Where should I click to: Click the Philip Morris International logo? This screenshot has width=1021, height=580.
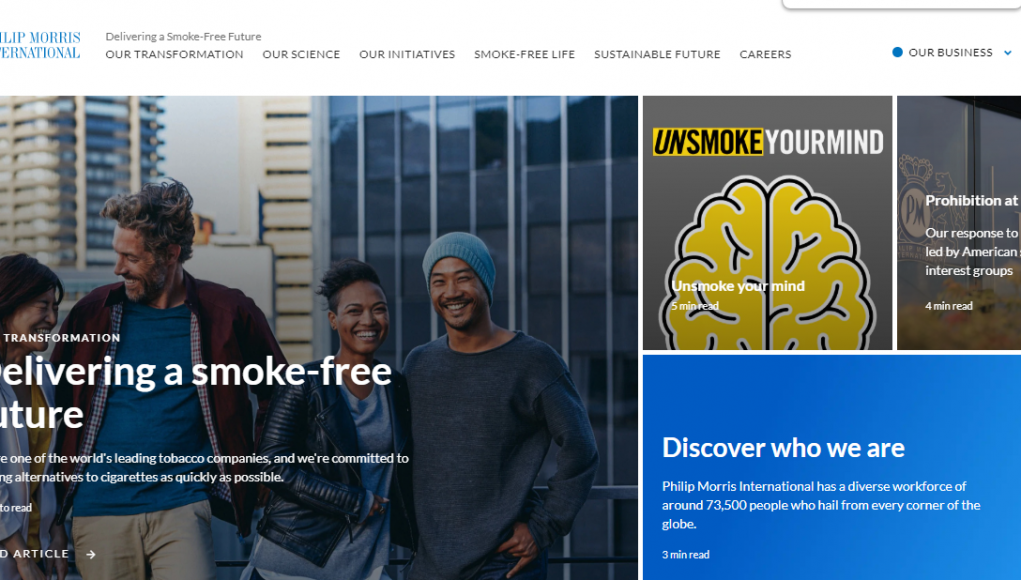point(40,45)
